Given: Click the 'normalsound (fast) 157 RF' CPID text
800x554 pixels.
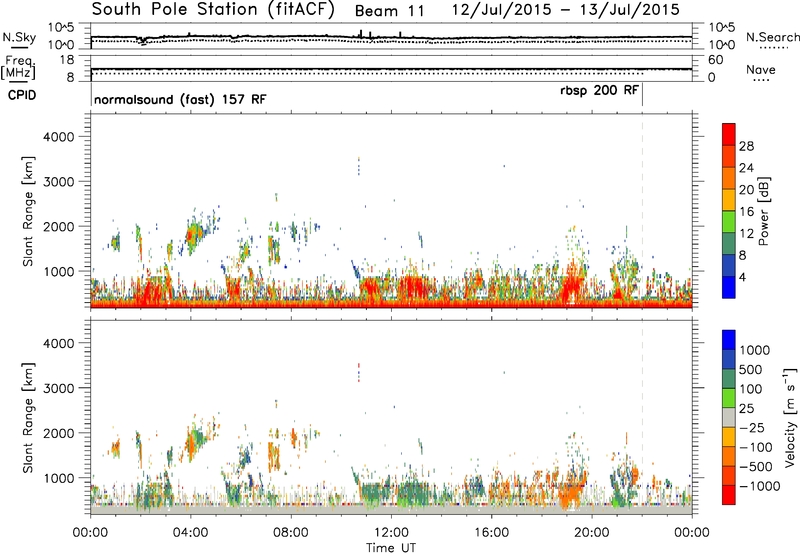Looking at the screenshot, I should coord(180,99).
